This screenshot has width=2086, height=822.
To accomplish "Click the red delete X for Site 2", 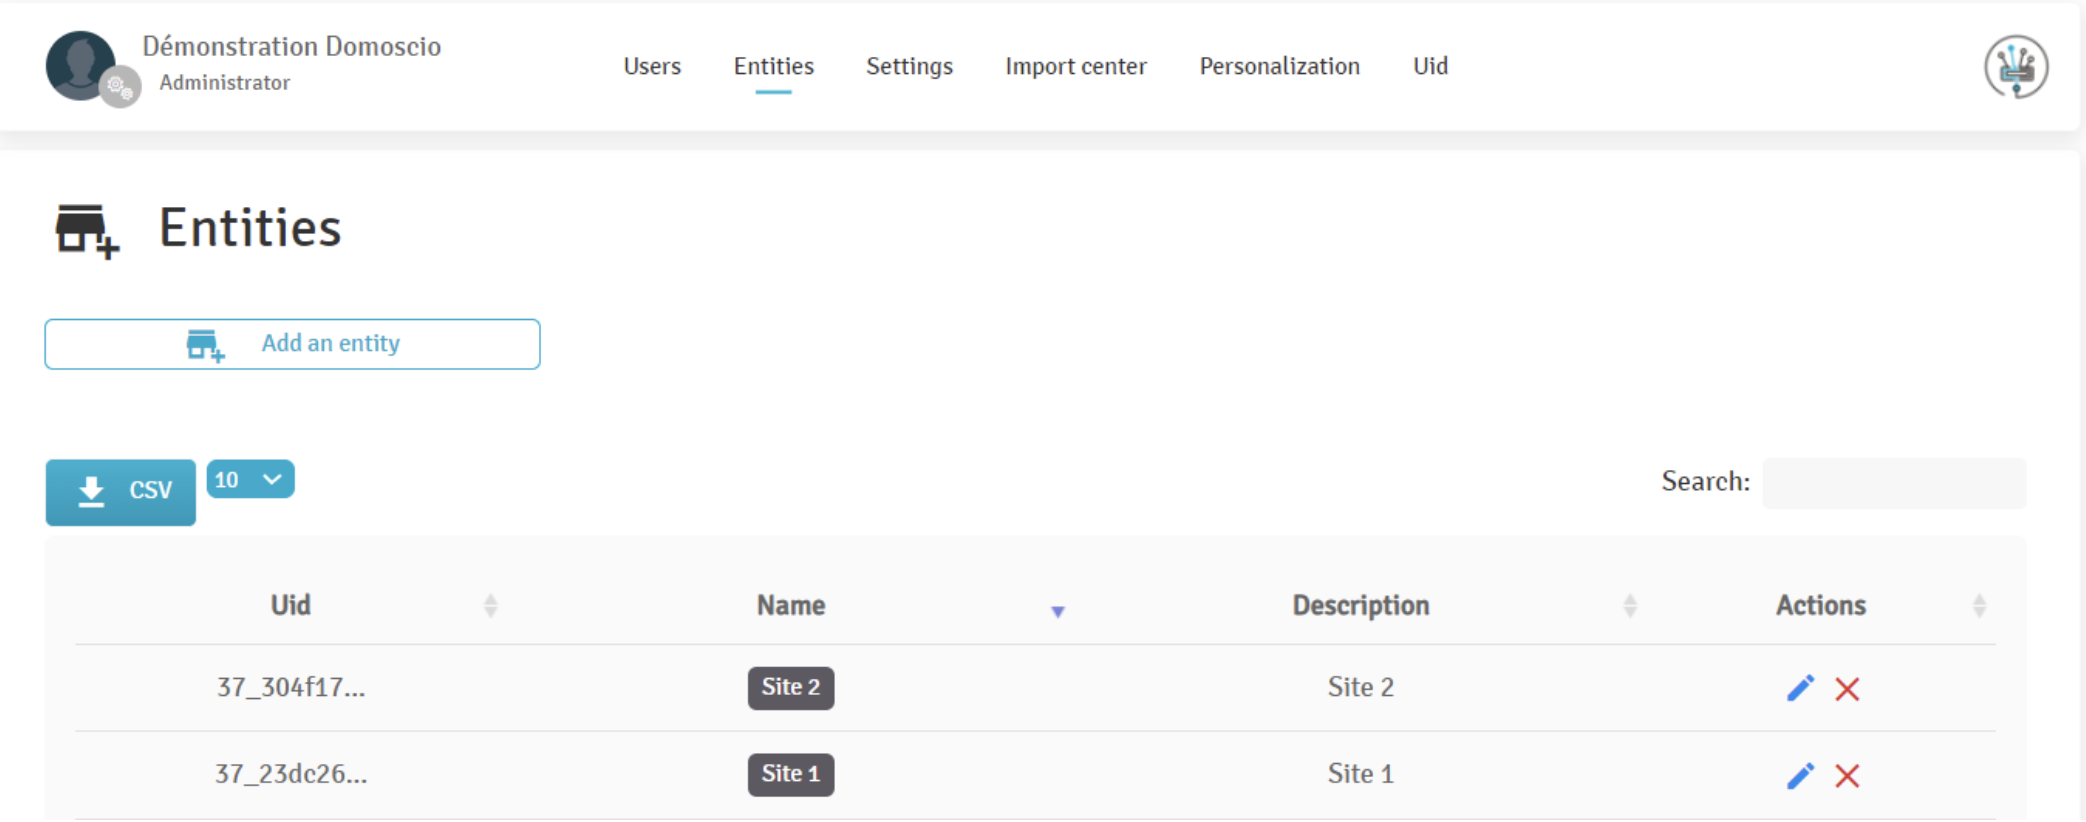I will tap(1846, 689).
